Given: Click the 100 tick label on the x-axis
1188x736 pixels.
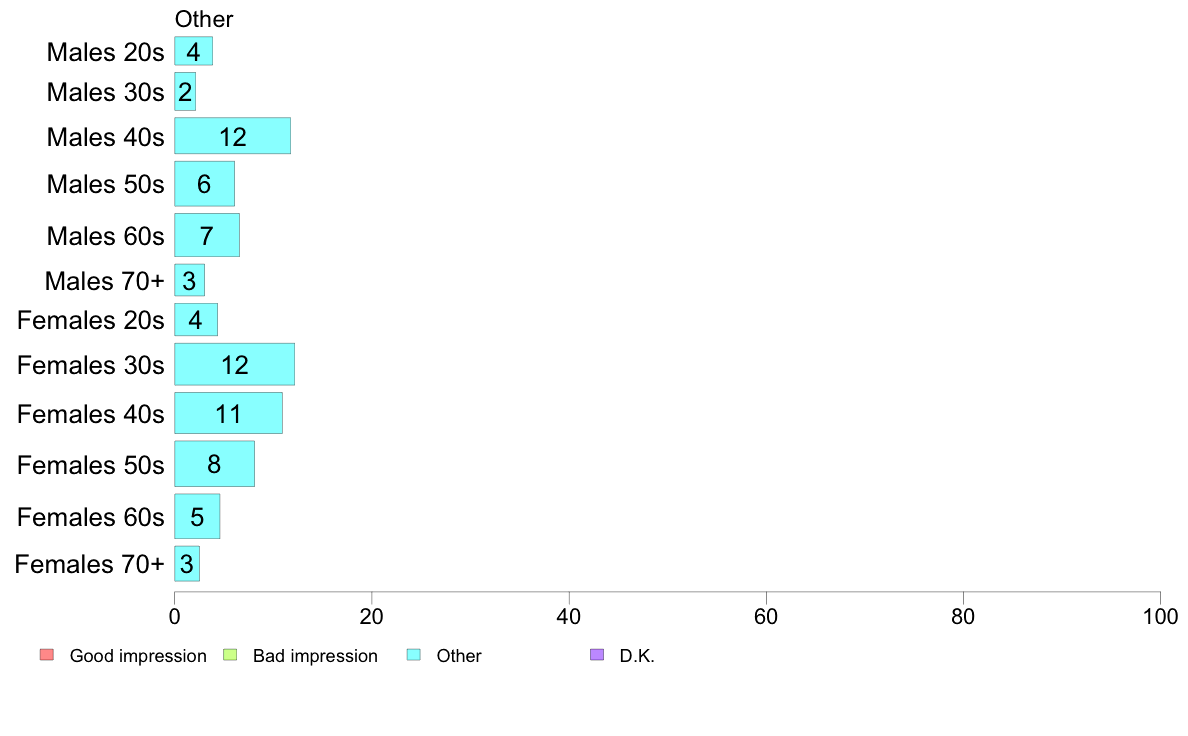Looking at the screenshot, I should coord(1159,616).
